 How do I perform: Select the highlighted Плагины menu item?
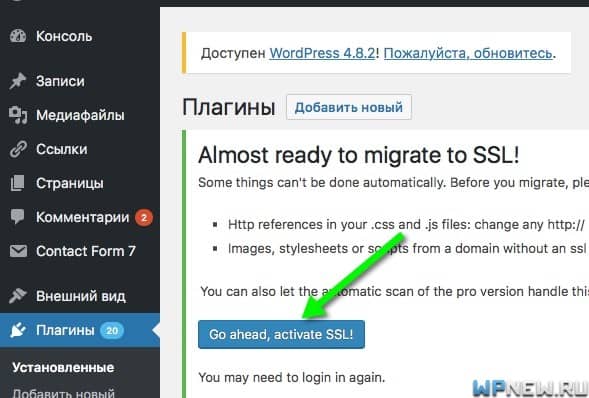(x=80, y=330)
